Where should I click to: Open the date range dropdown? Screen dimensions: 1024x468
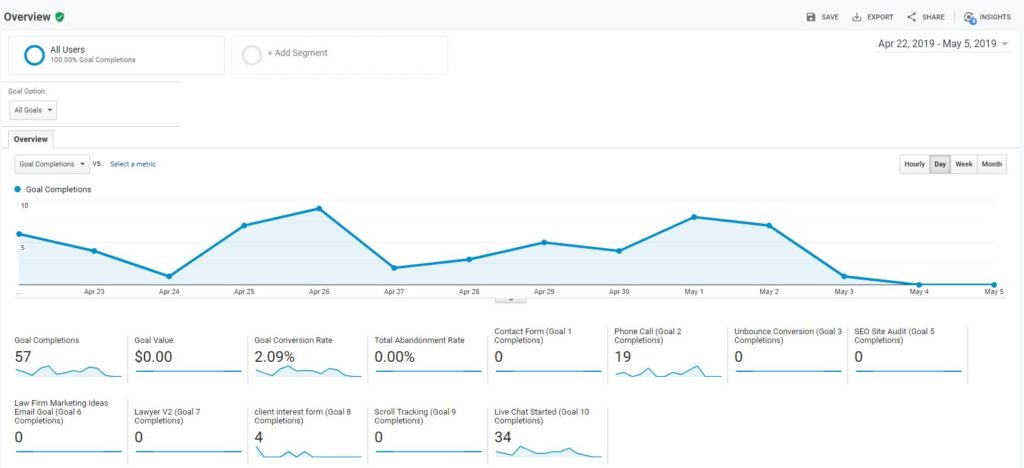point(943,44)
